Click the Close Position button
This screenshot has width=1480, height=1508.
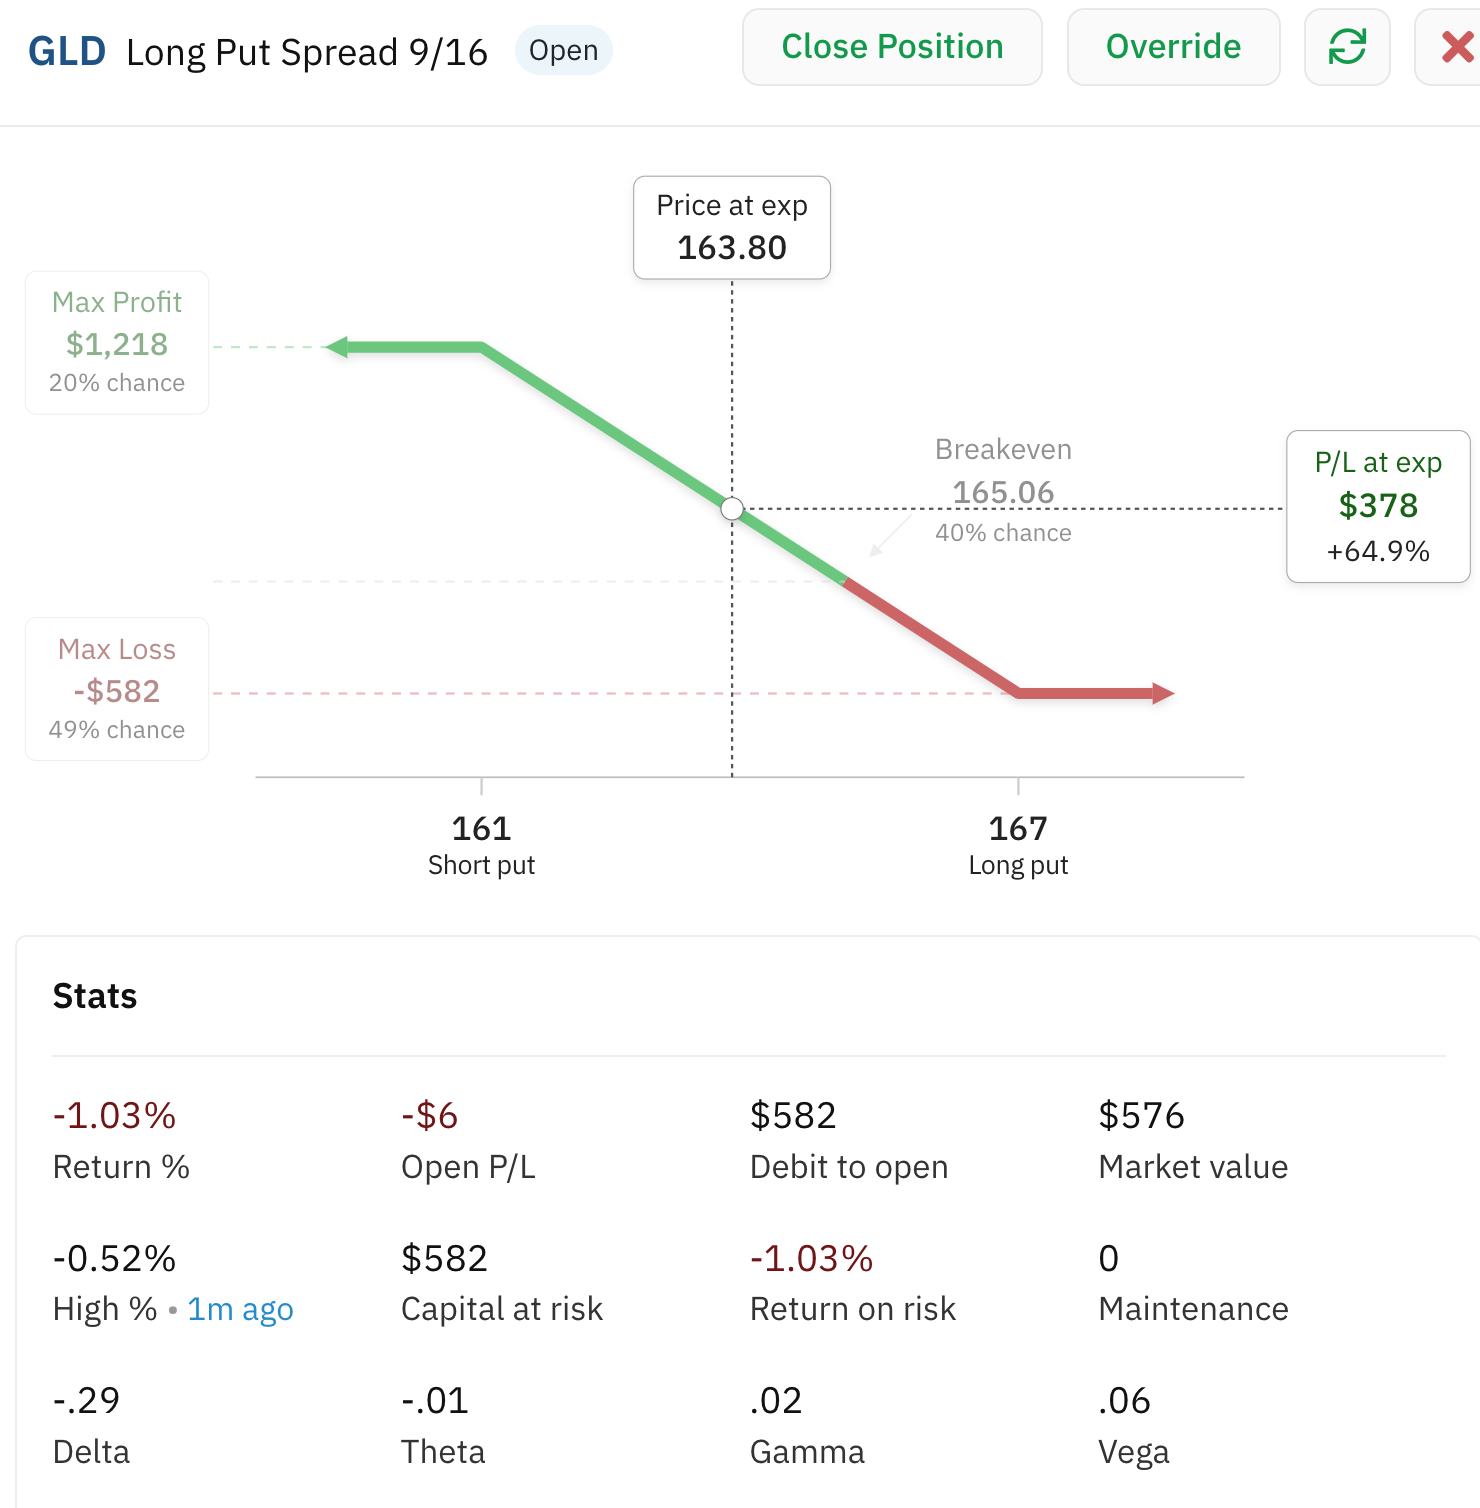pos(892,46)
